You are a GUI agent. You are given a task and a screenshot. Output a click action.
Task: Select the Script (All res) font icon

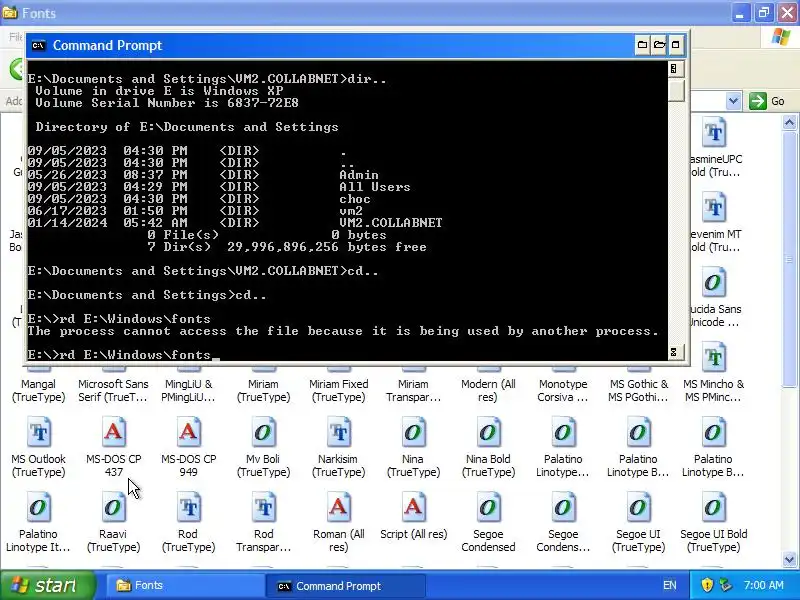click(413, 508)
